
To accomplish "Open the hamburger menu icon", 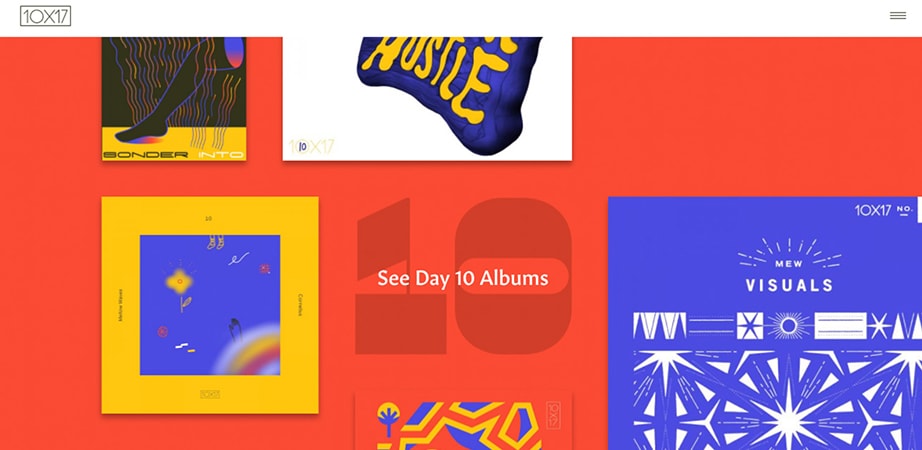I will [x=897, y=16].
